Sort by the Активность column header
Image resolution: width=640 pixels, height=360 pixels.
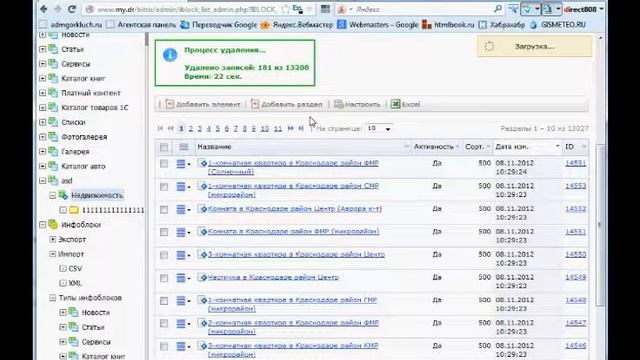tap(436, 147)
